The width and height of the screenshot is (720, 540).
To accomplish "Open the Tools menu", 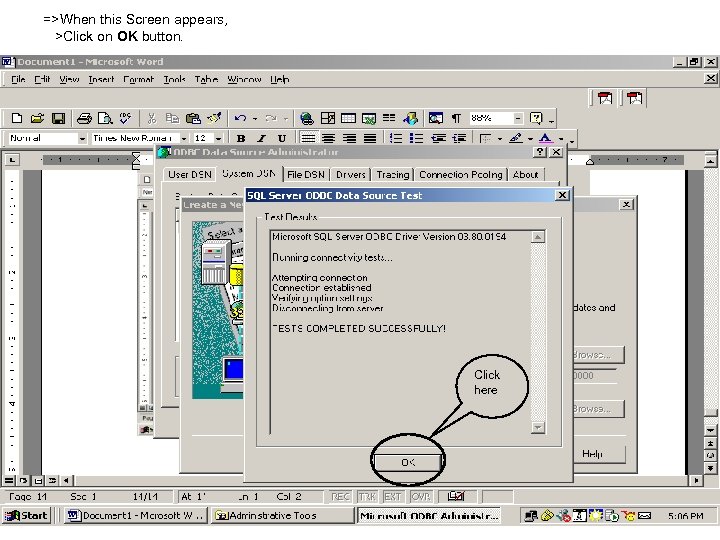I will pyautogui.click(x=174, y=79).
